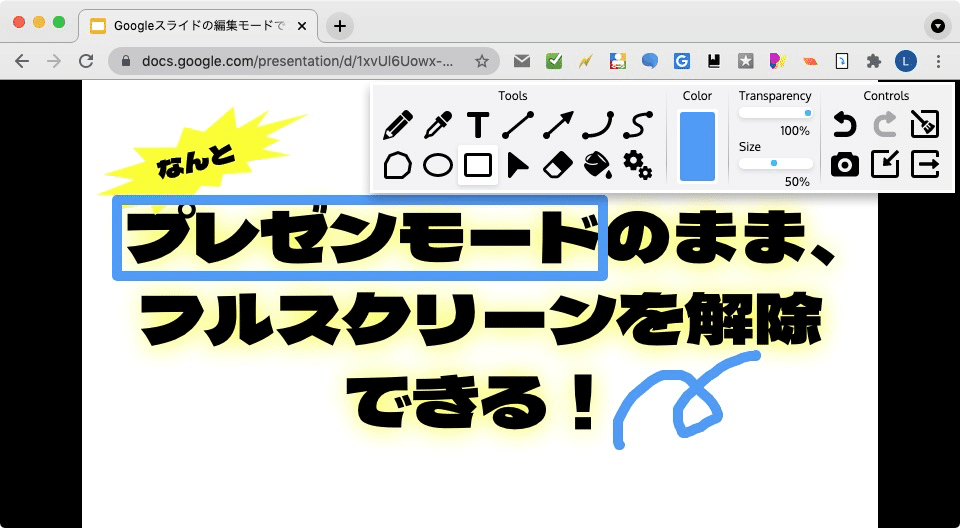Open the gears settings in Tools
The height and width of the screenshot is (528, 960).
click(637, 165)
